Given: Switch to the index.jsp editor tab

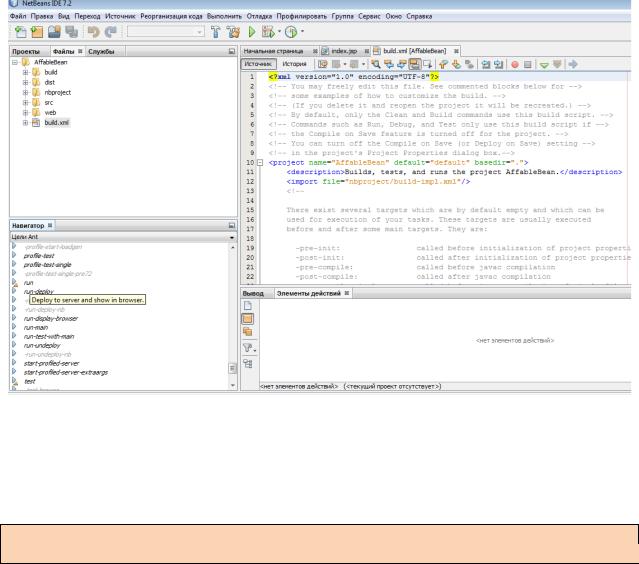Looking at the screenshot, I should click(x=344, y=51).
